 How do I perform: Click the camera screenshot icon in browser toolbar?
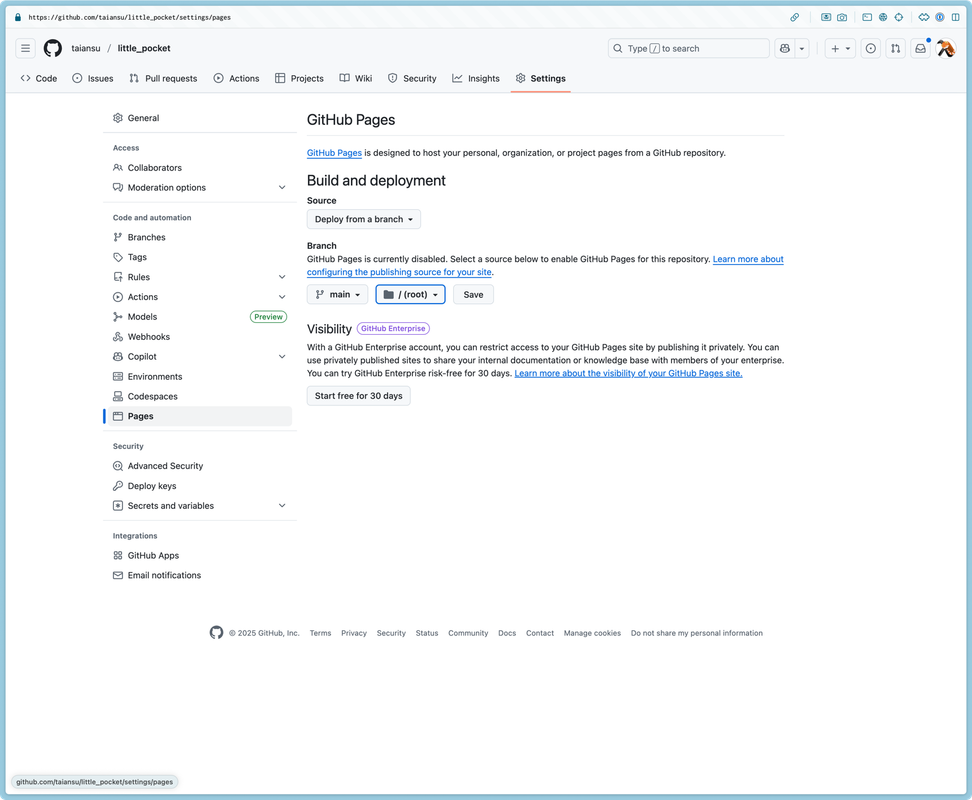coord(842,17)
